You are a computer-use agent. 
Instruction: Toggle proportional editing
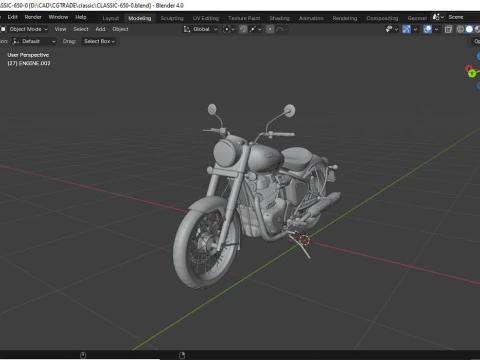click(270, 29)
